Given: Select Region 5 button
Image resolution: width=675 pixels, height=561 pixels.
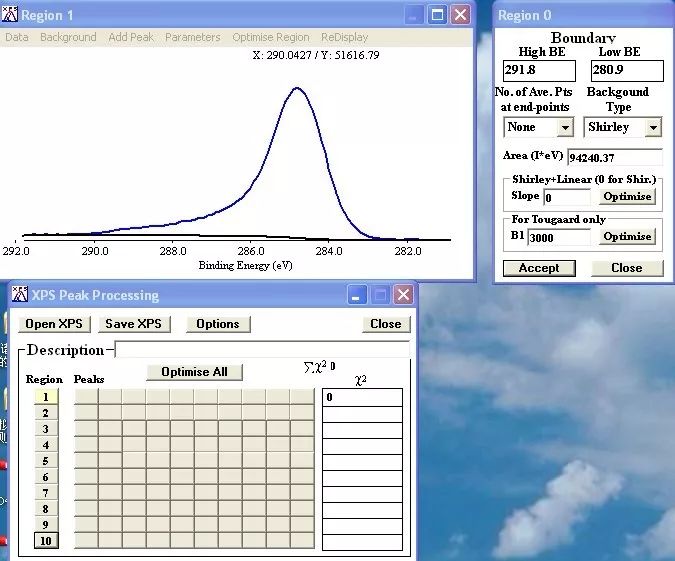Looking at the screenshot, I should pos(46,461).
